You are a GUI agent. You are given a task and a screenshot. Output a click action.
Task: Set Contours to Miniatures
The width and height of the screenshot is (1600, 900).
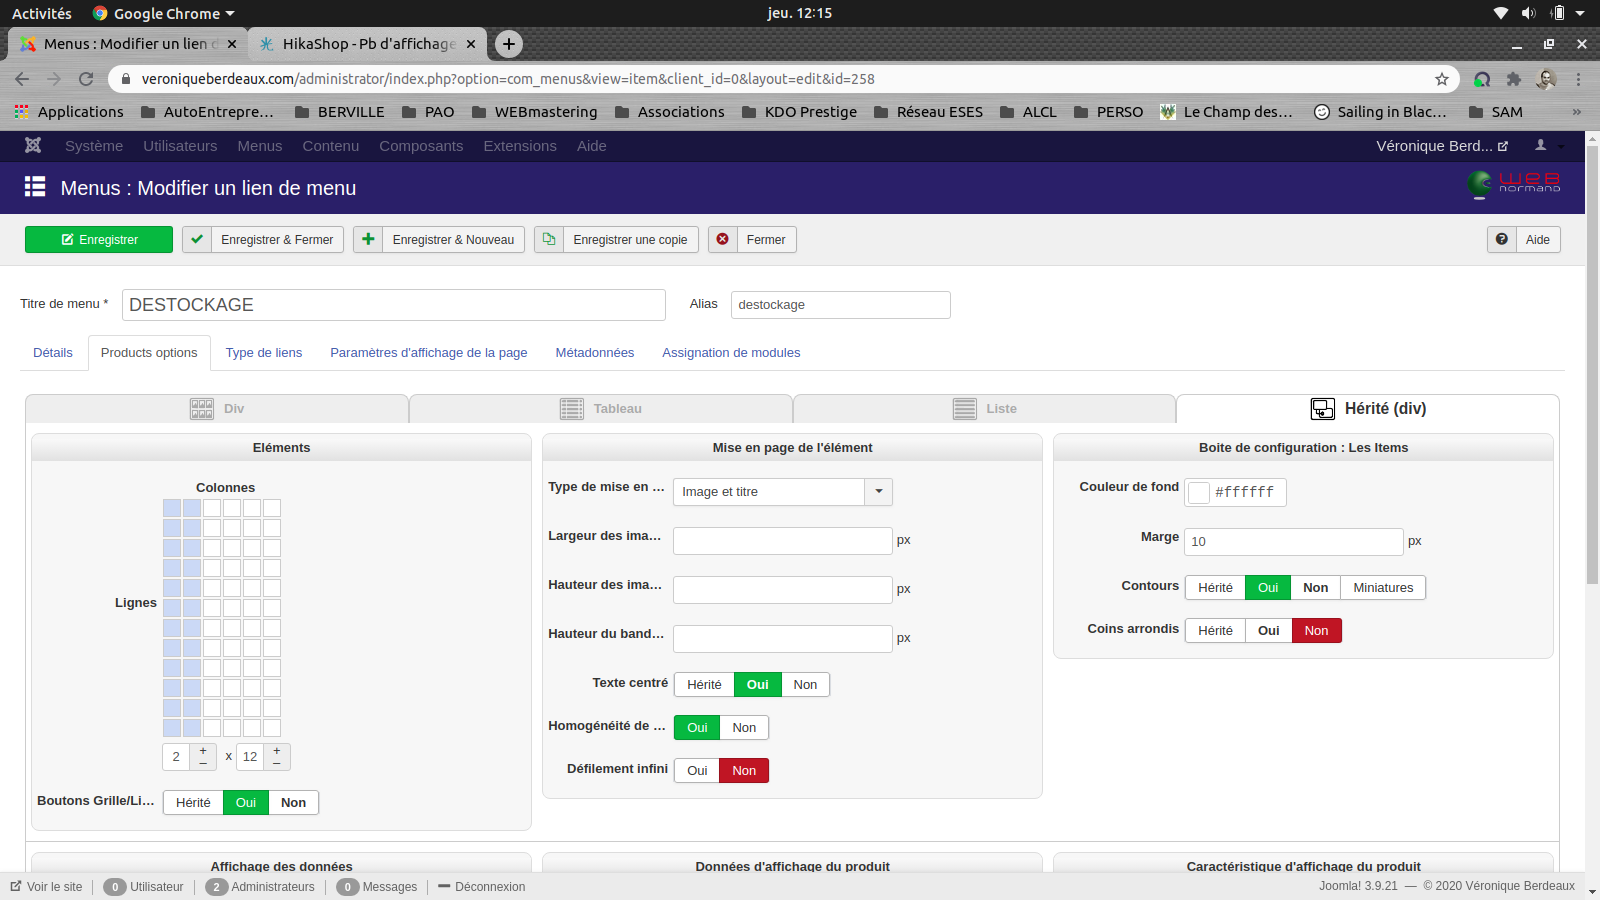[x=1383, y=588]
